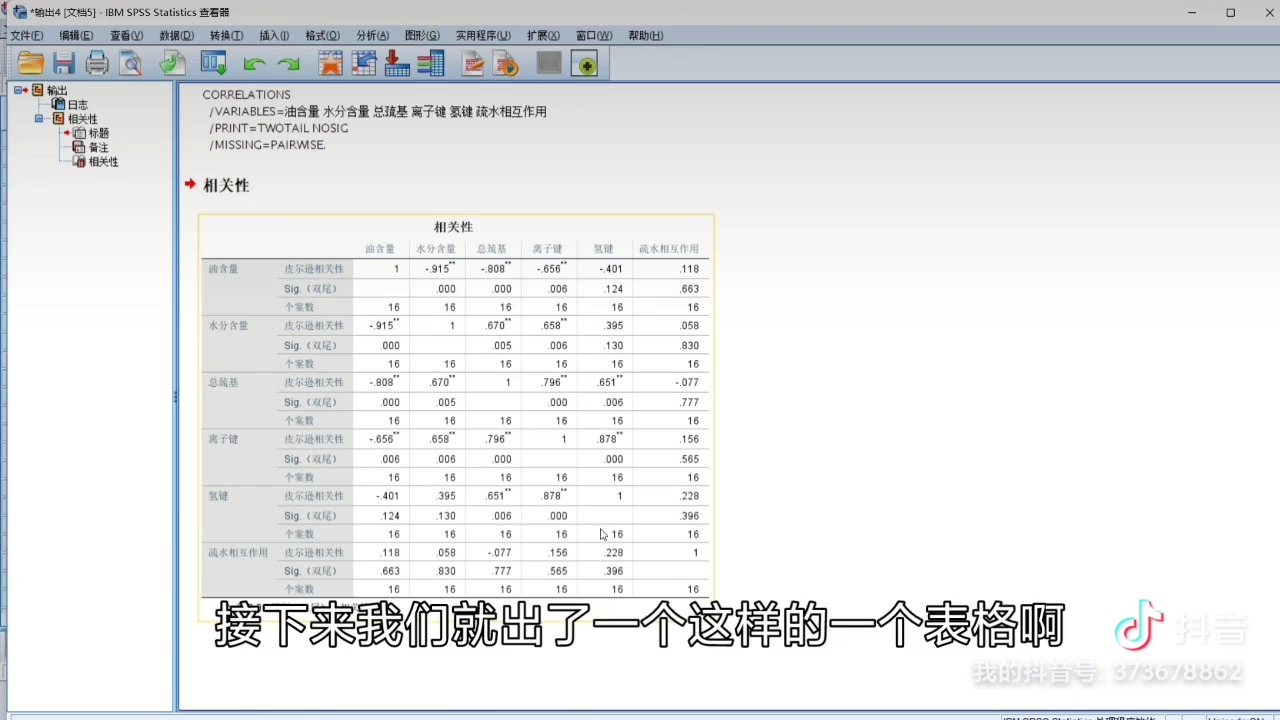
Task: Save the output document
Action: 64,64
